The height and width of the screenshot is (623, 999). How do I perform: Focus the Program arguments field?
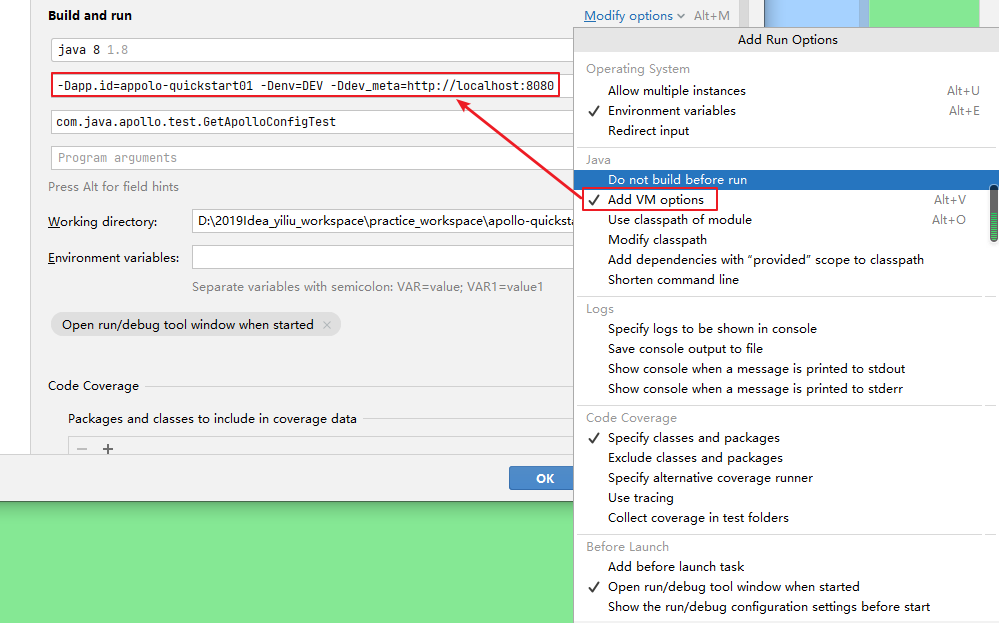click(x=312, y=158)
